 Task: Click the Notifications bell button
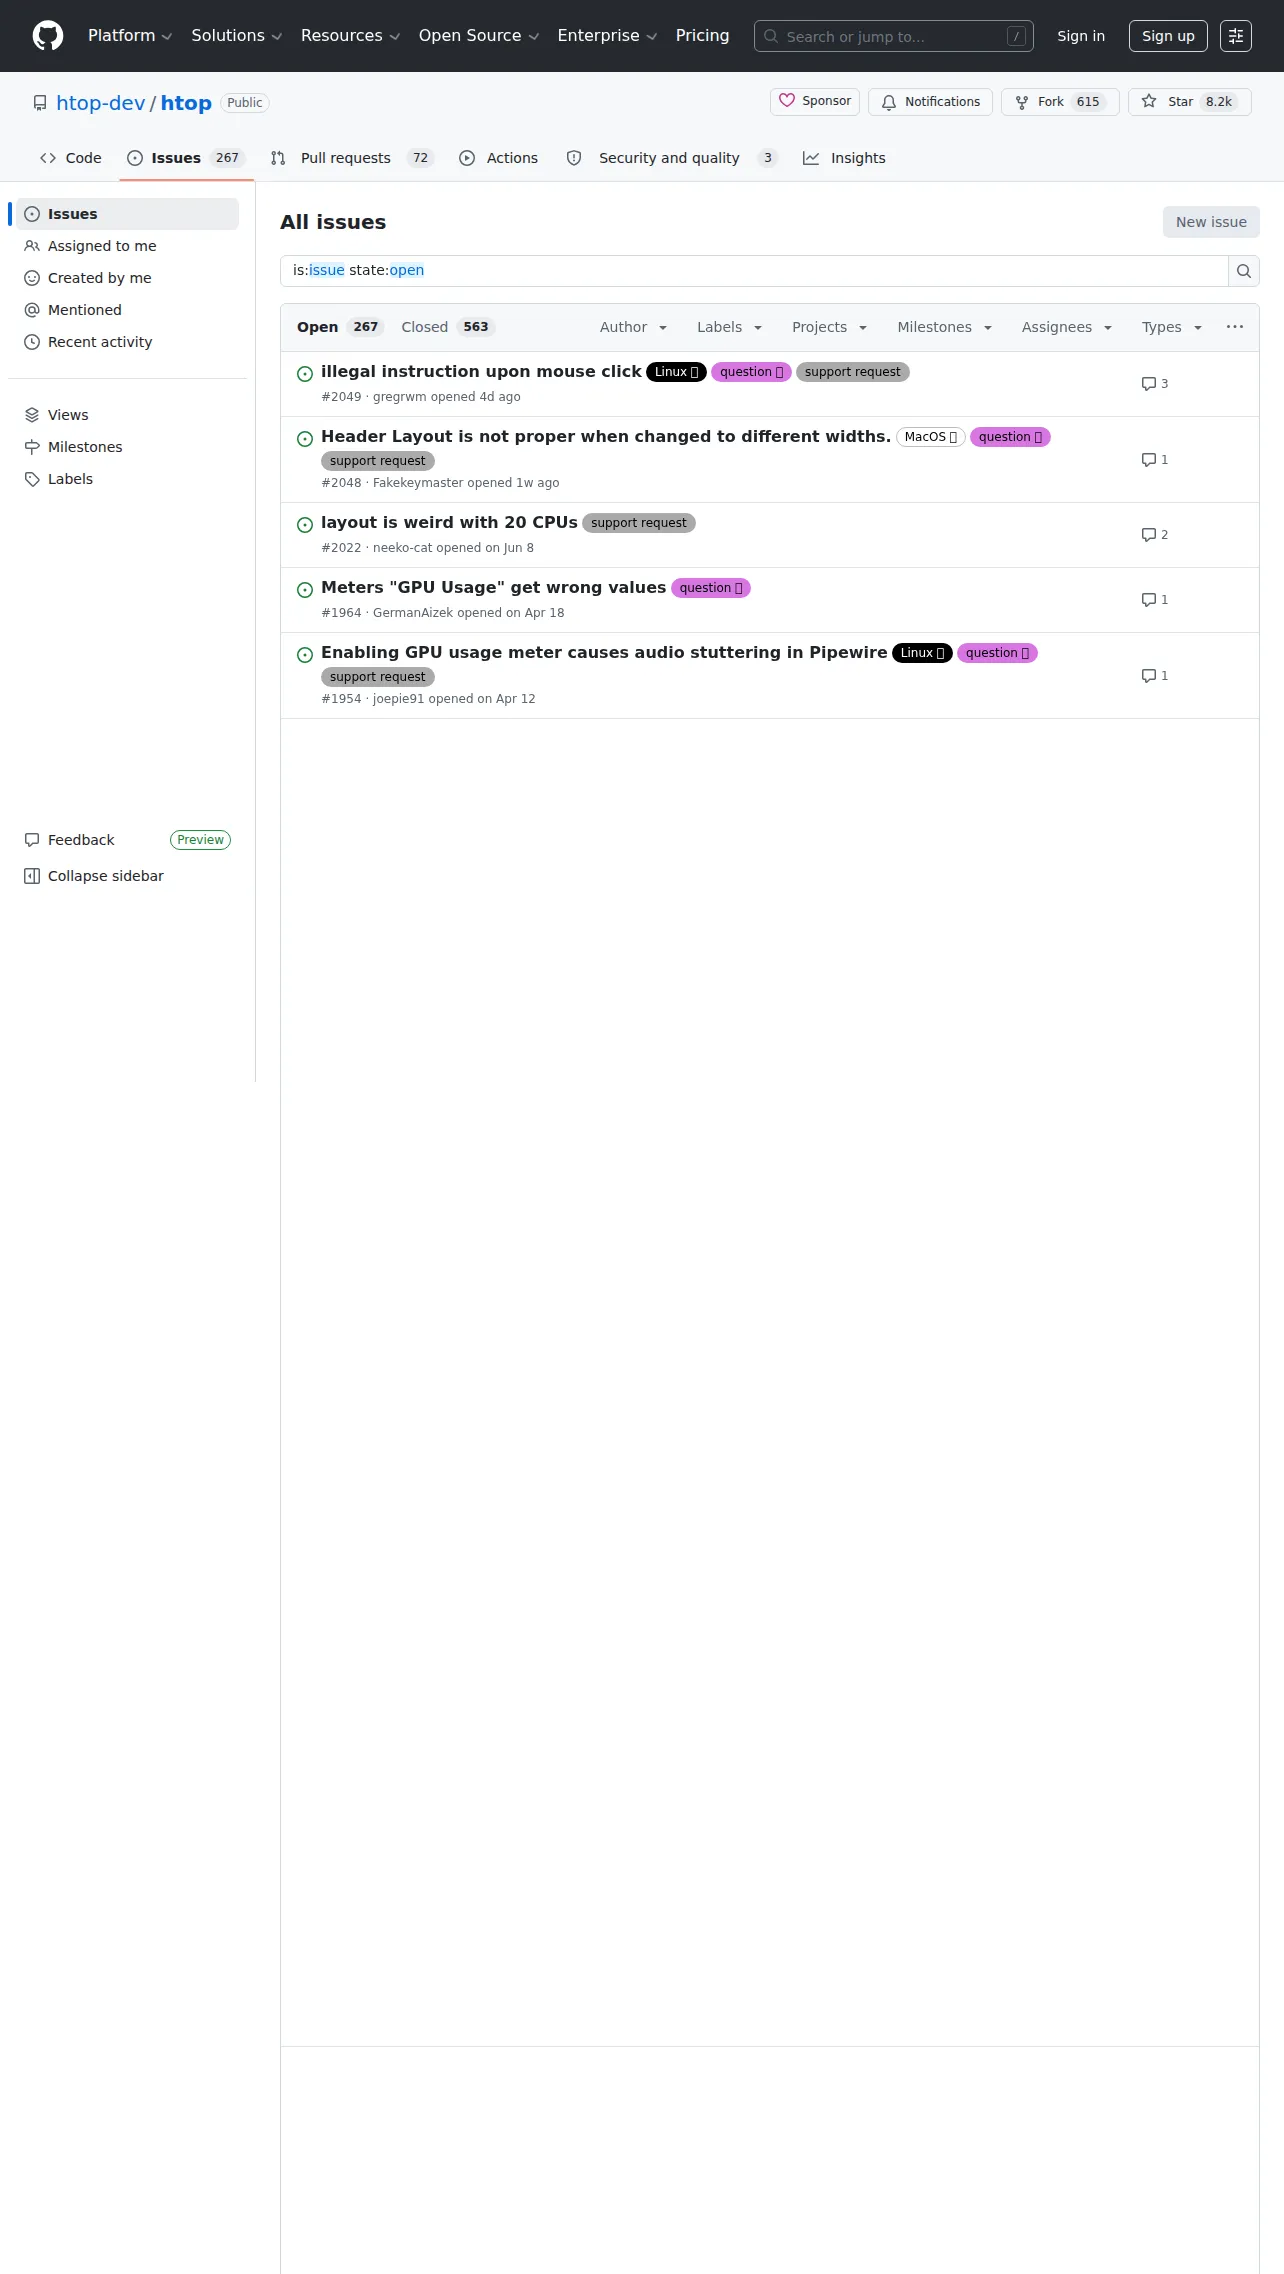coord(931,102)
